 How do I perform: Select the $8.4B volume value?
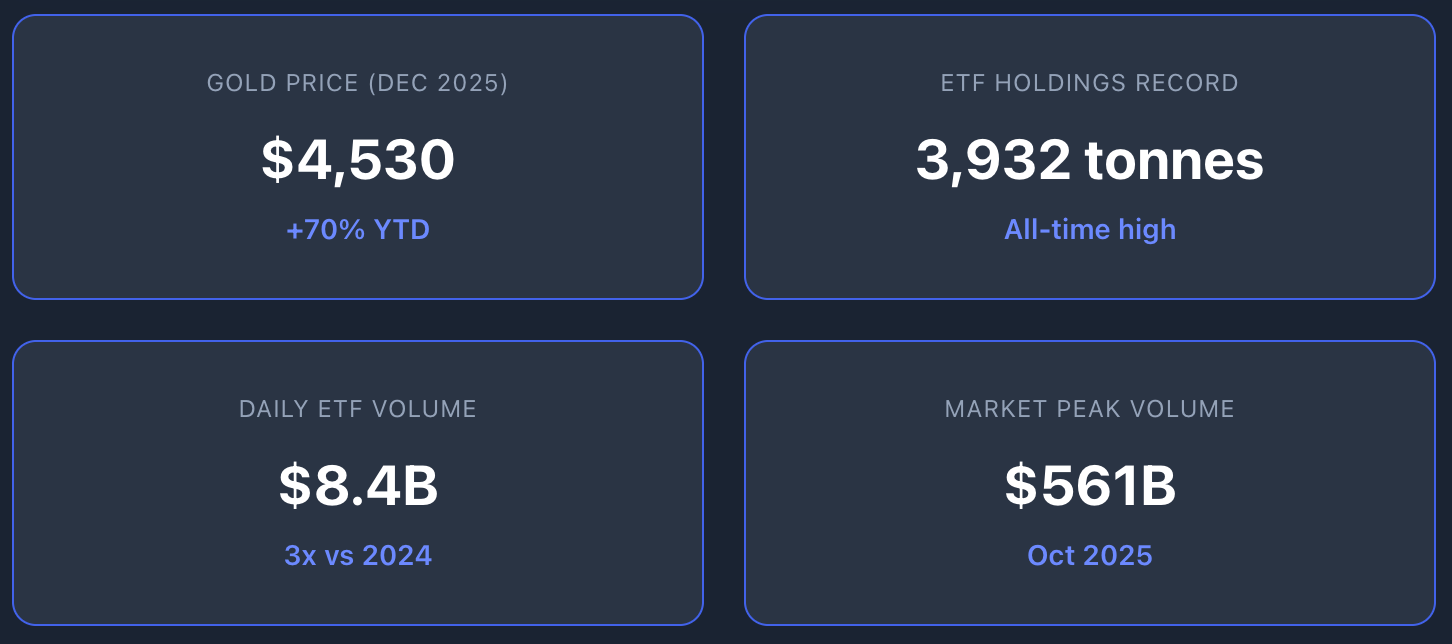click(357, 486)
